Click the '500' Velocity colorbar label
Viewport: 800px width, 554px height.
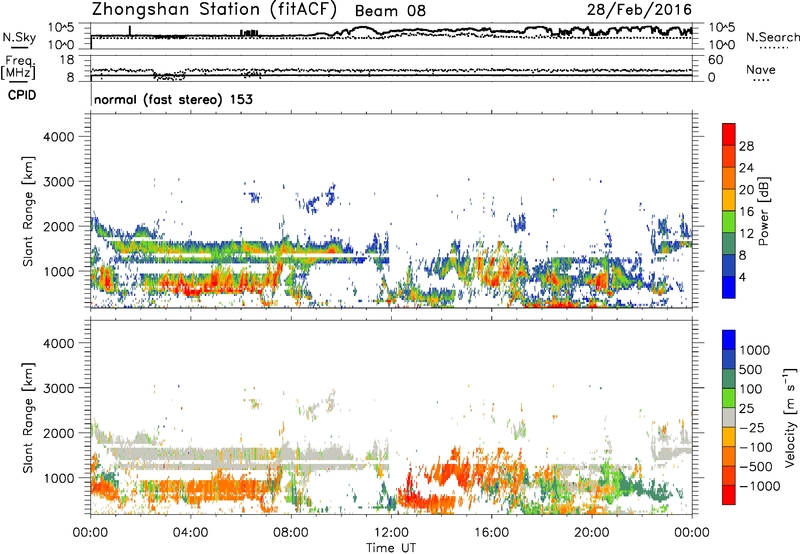click(750, 369)
